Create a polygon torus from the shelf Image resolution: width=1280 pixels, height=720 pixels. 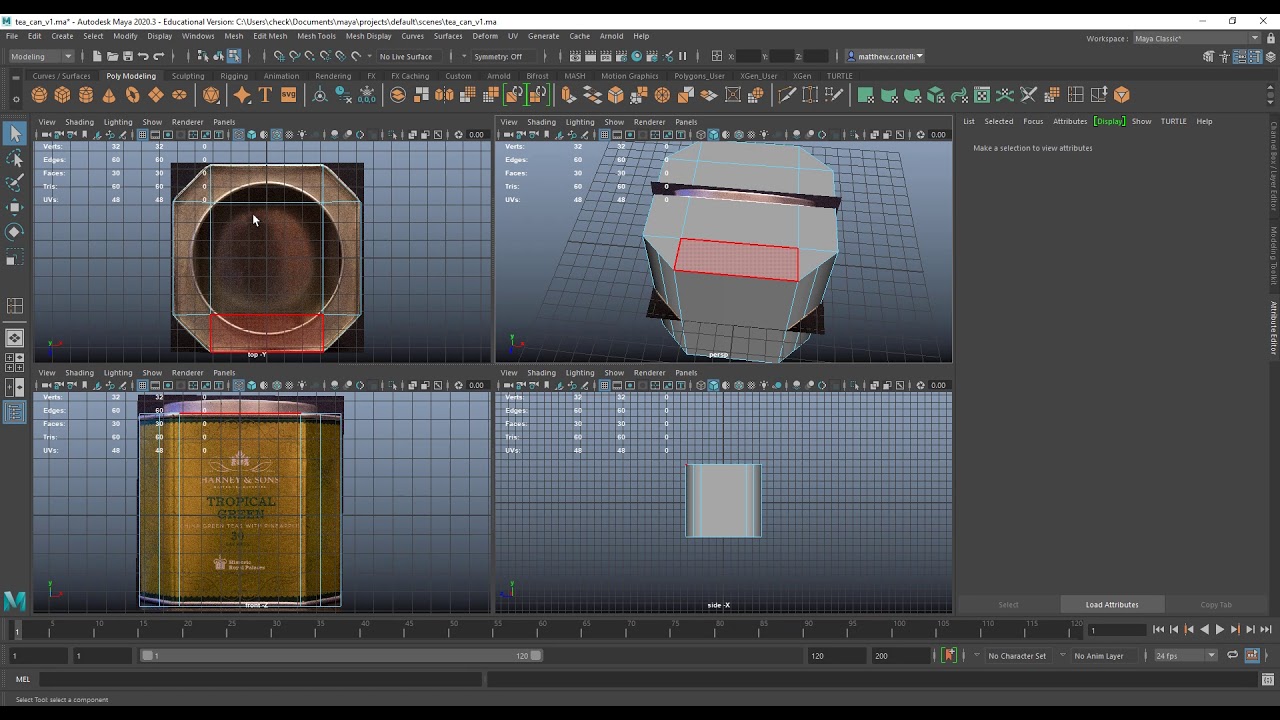pyautogui.click(x=132, y=95)
